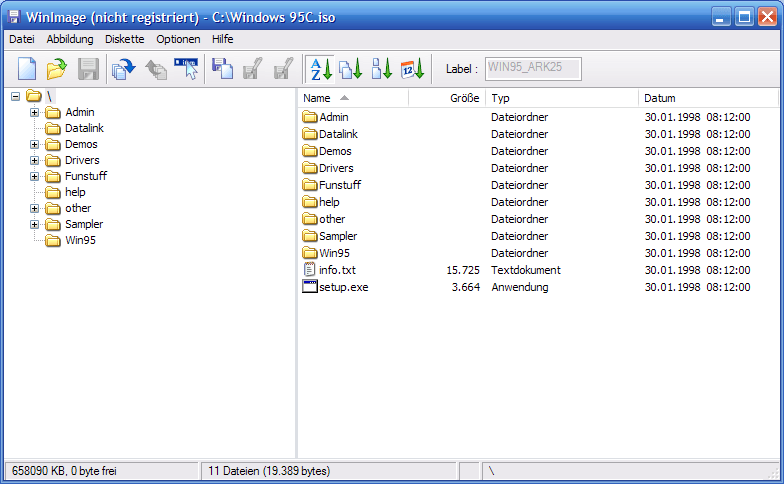Expand the Drivers tree node

click(34, 160)
